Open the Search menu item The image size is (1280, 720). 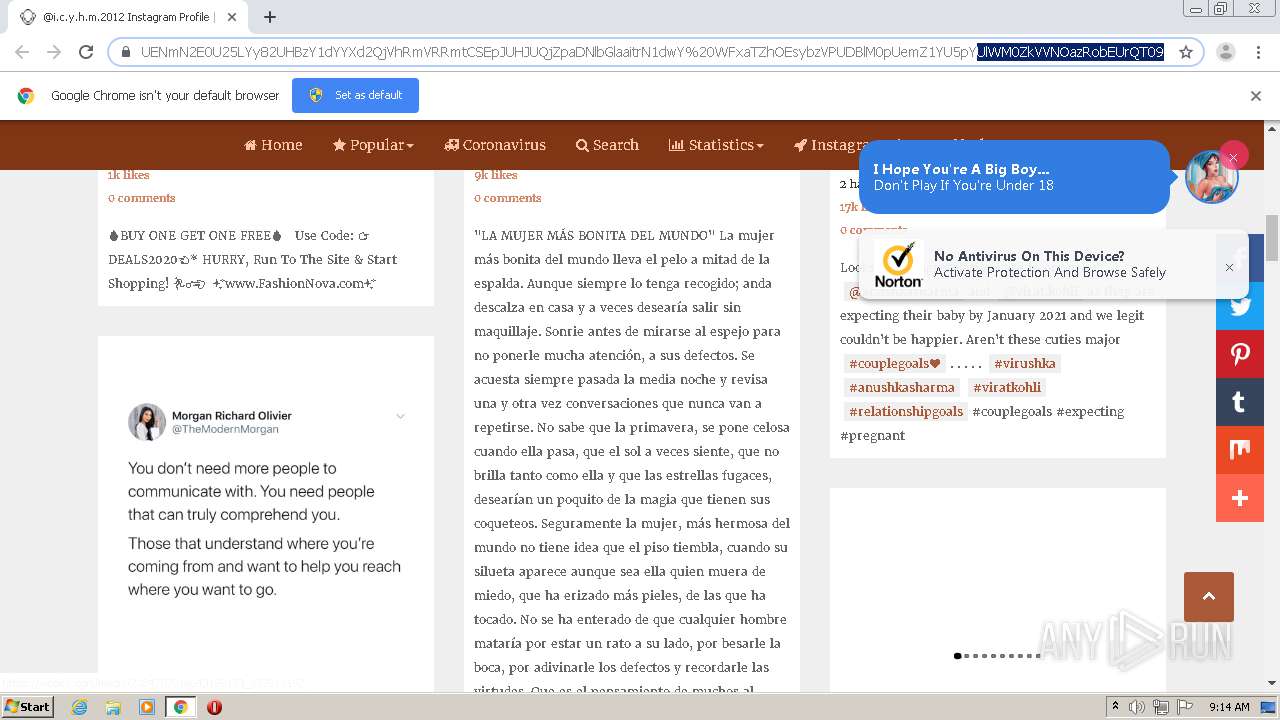[x=607, y=145]
